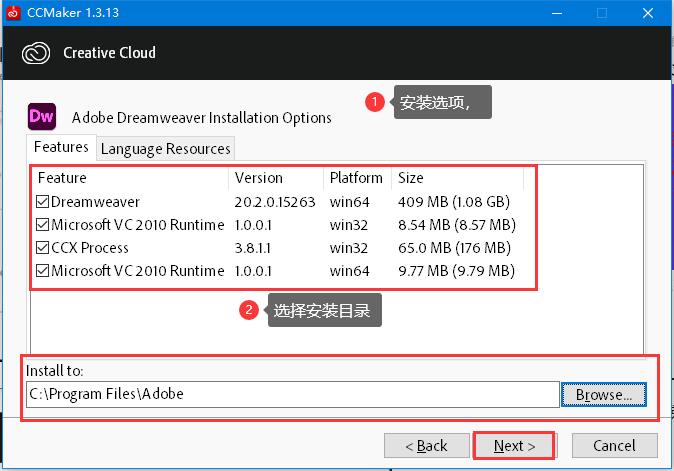
Task: Click the Dreamweaver Dw icon
Action: click(42, 116)
